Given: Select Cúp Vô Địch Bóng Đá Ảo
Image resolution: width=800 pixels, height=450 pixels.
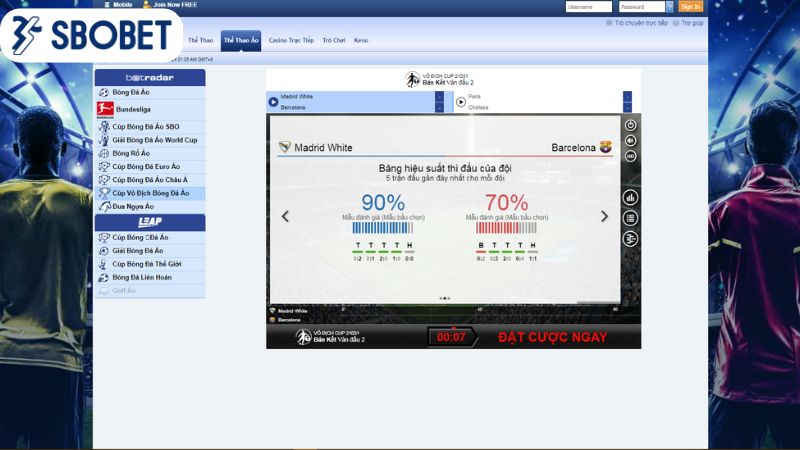Looking at the screenshot, I should pyautogui.click(x=150, y=193).
